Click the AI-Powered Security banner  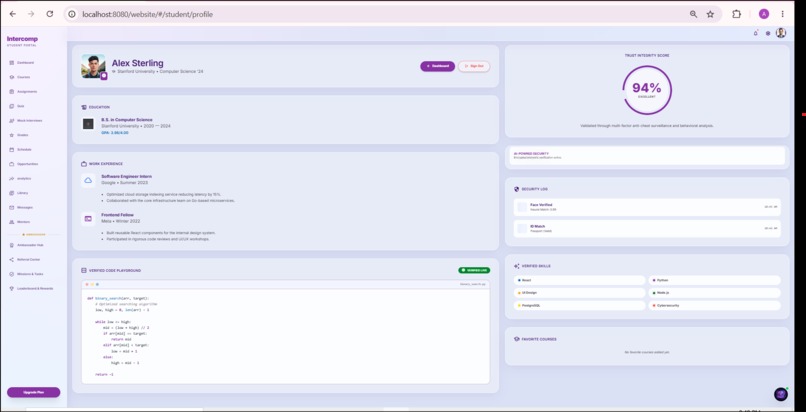[x=647, y=156]
